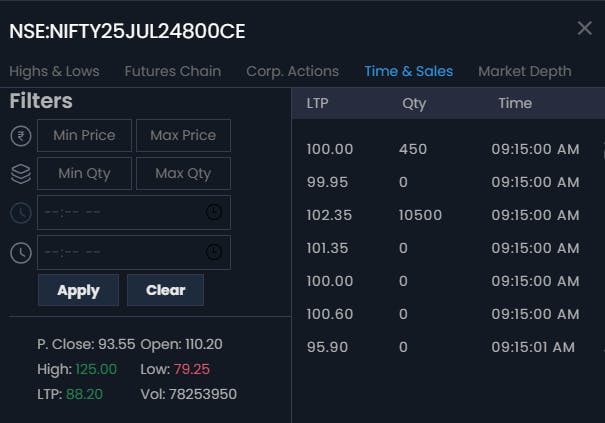Open time picker in second time field
The image size is (605, 423).
(x=213, y=252)
